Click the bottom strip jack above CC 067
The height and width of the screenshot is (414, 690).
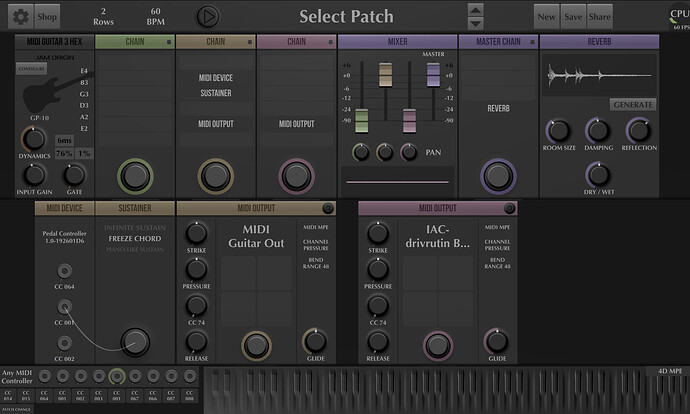coord(135,376)
